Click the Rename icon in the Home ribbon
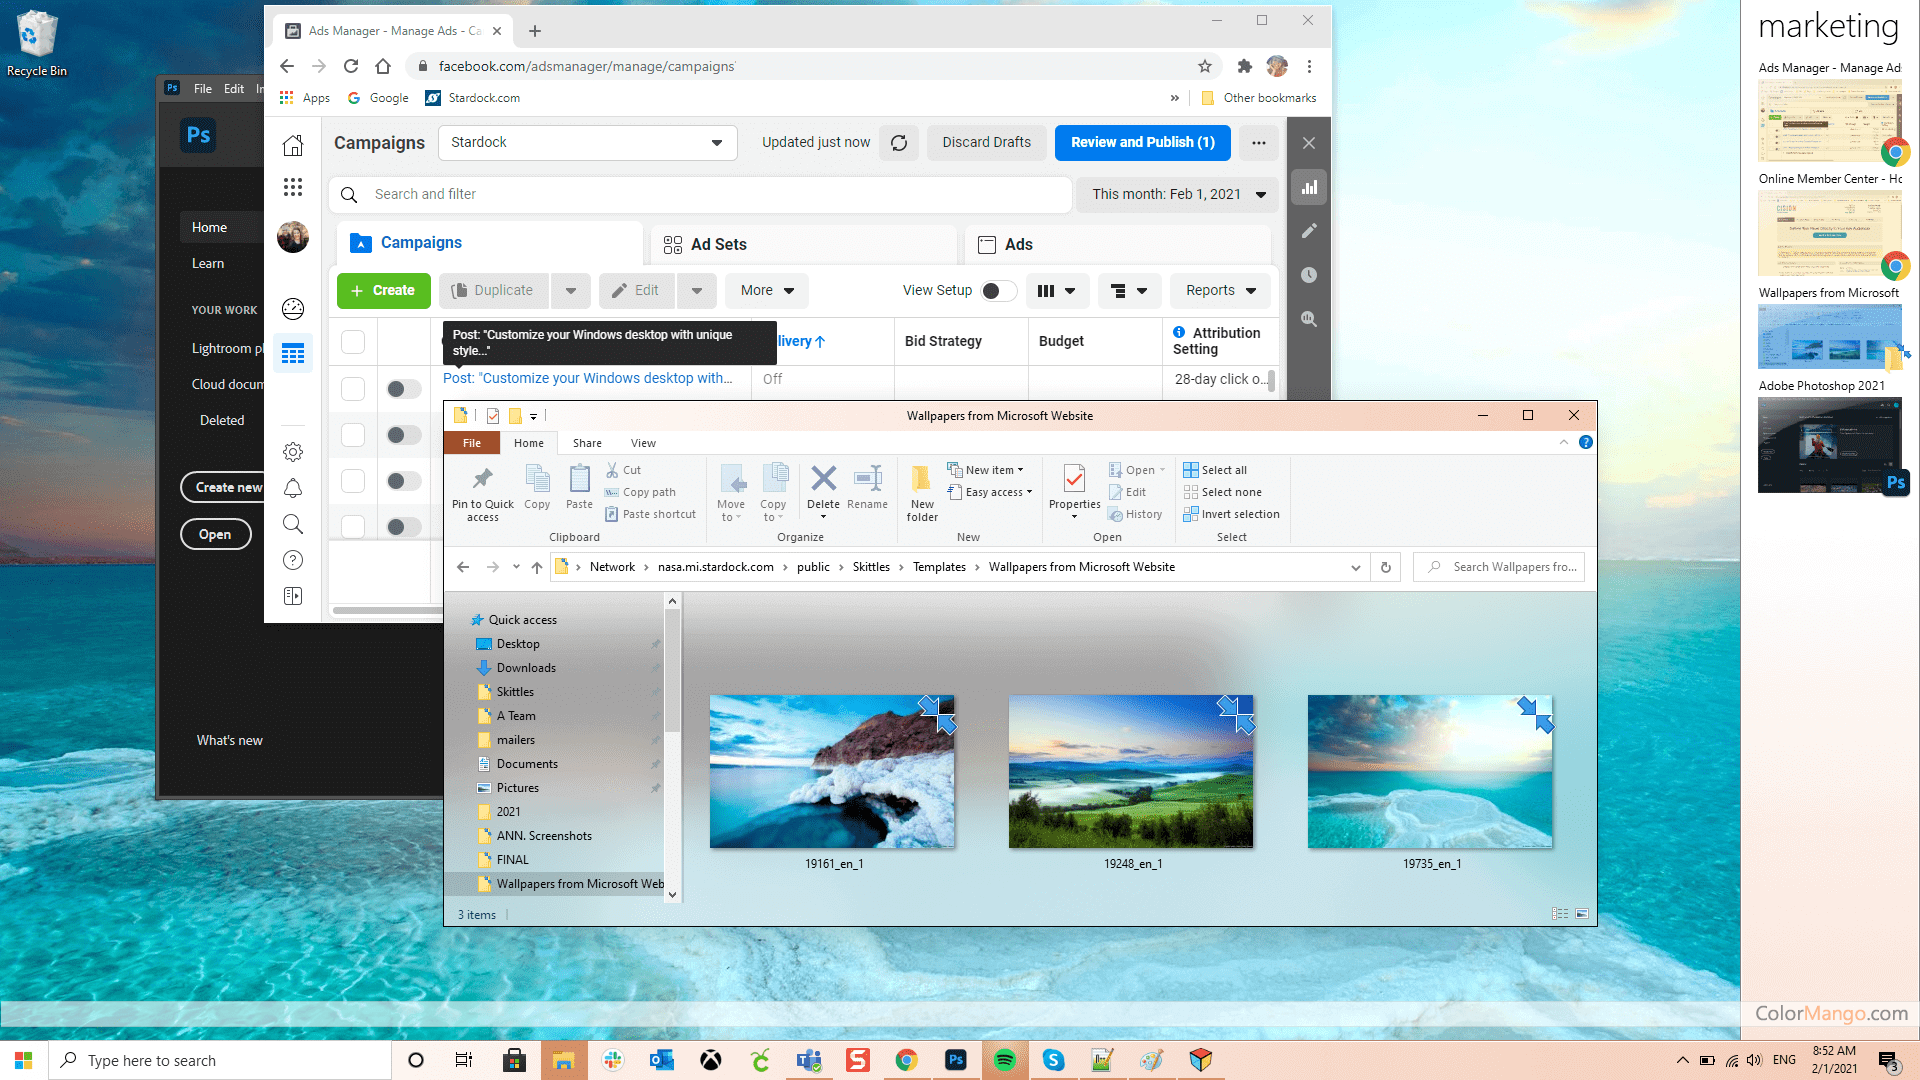 click(x=866, y=490)
